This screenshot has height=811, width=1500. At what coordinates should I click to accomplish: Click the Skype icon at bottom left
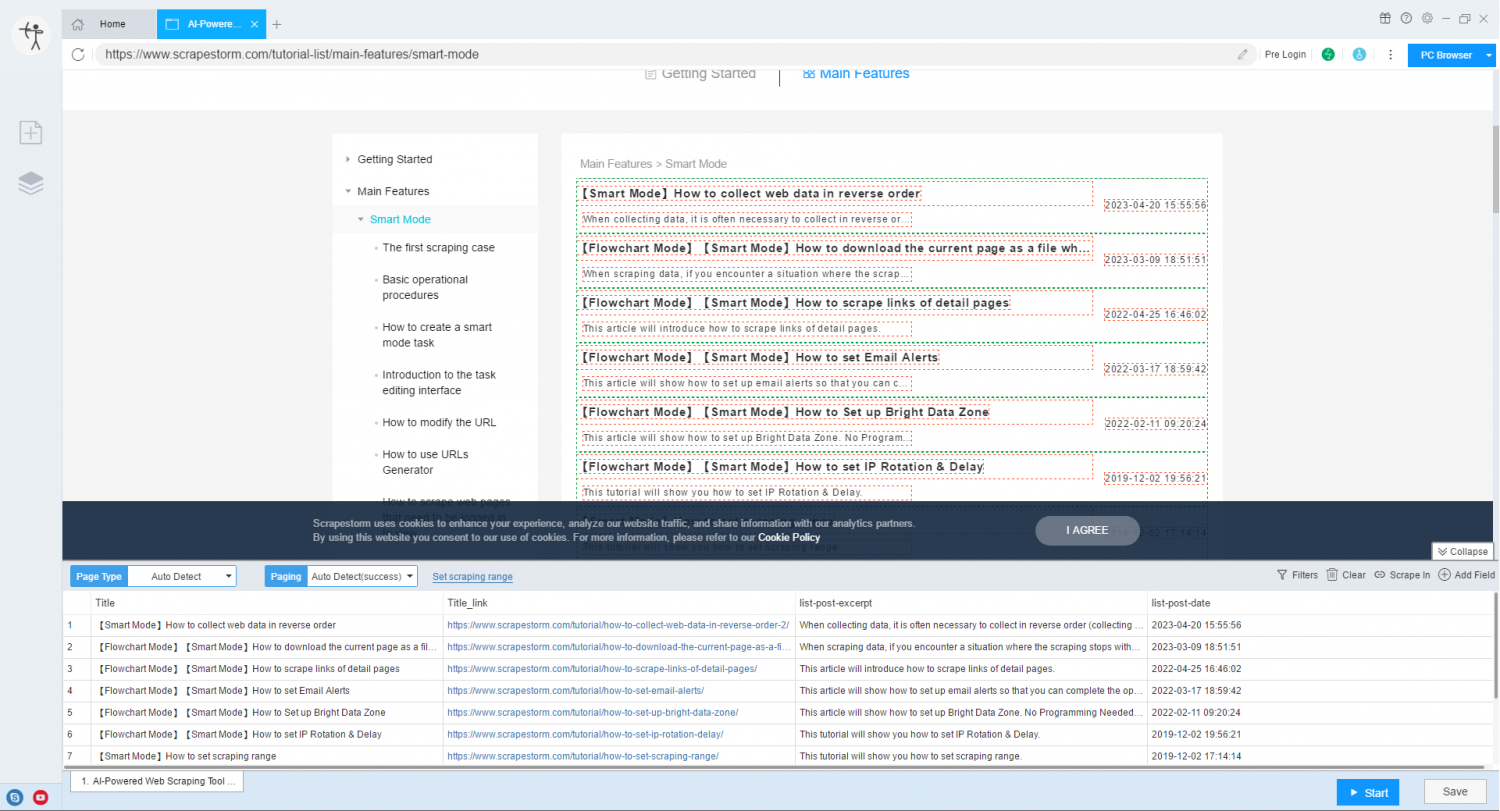15,797
